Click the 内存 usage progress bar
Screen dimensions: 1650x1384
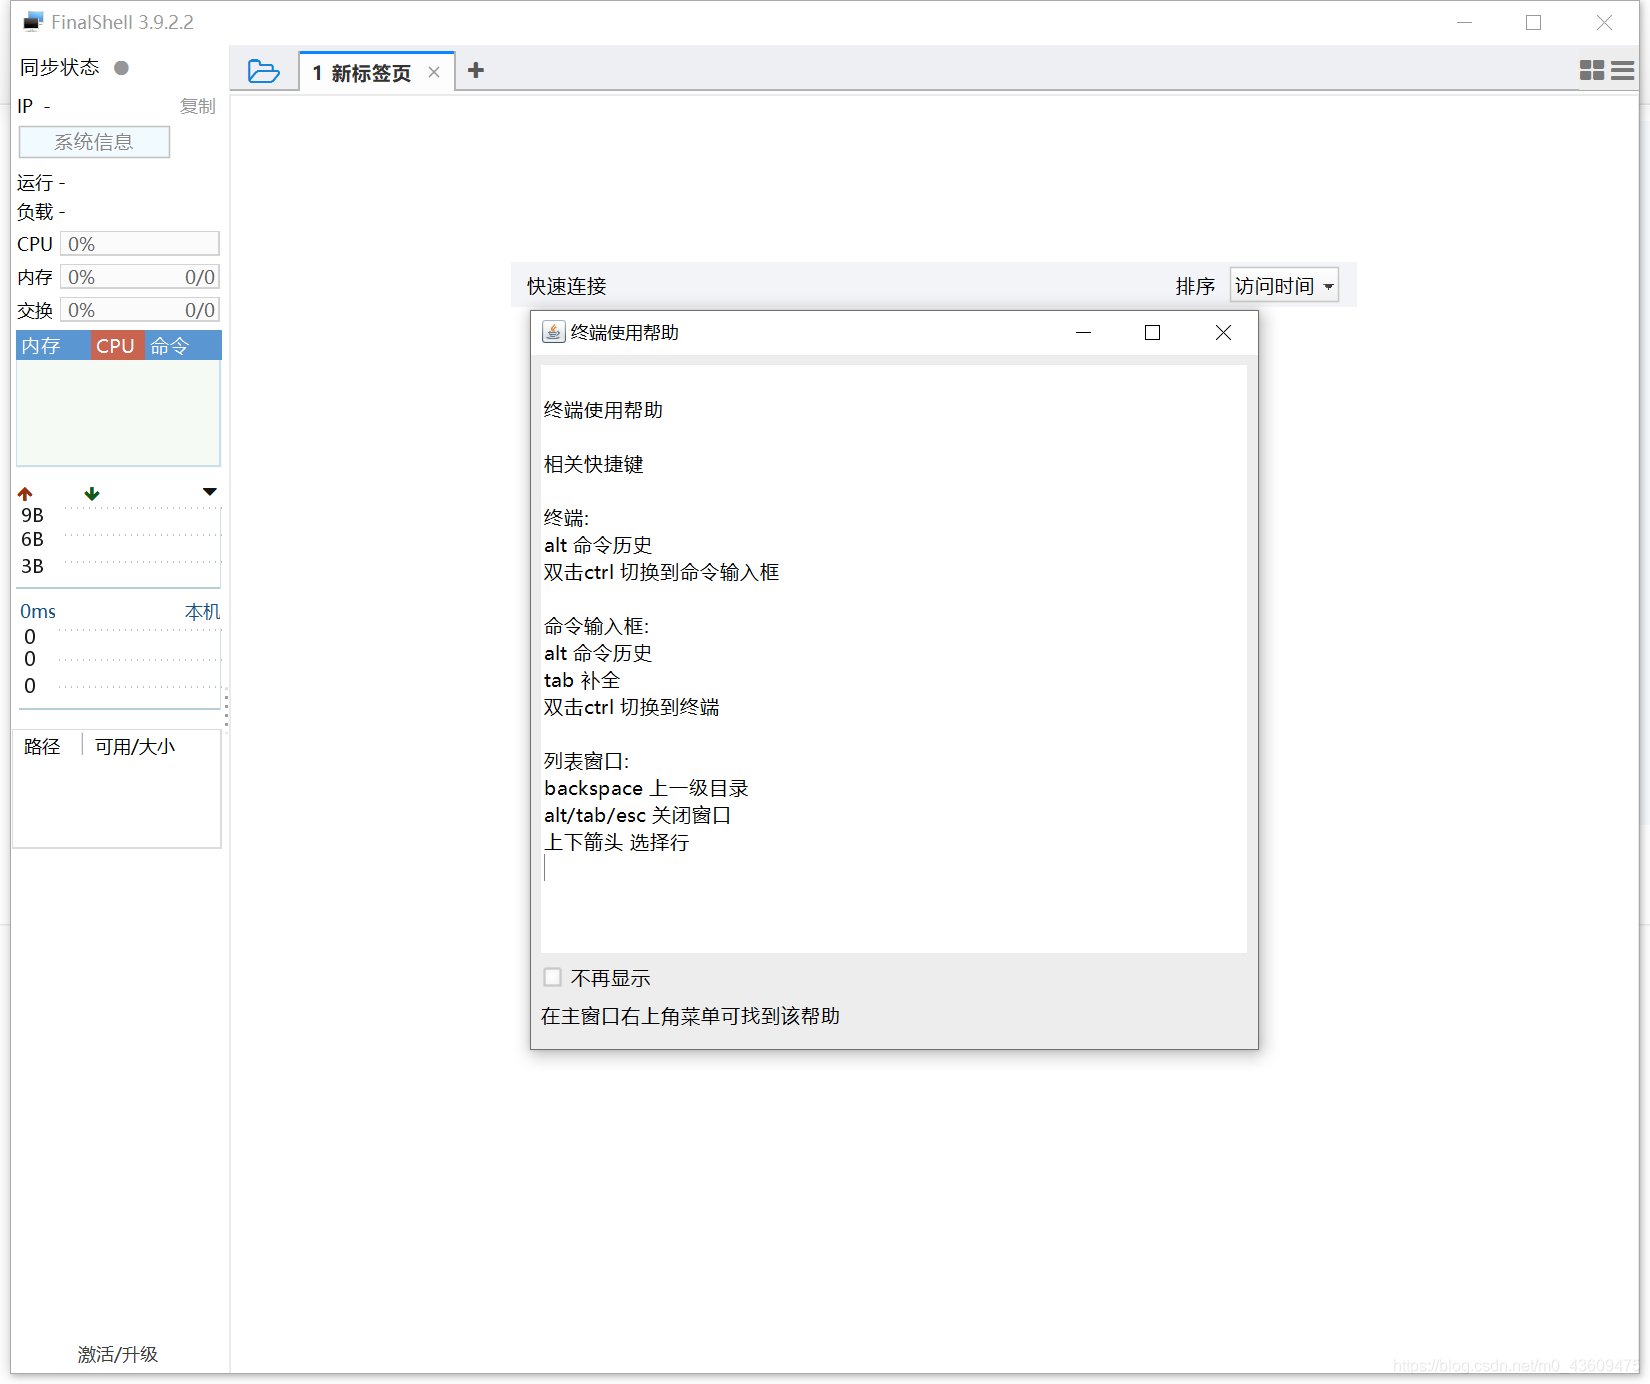(139, 277)
